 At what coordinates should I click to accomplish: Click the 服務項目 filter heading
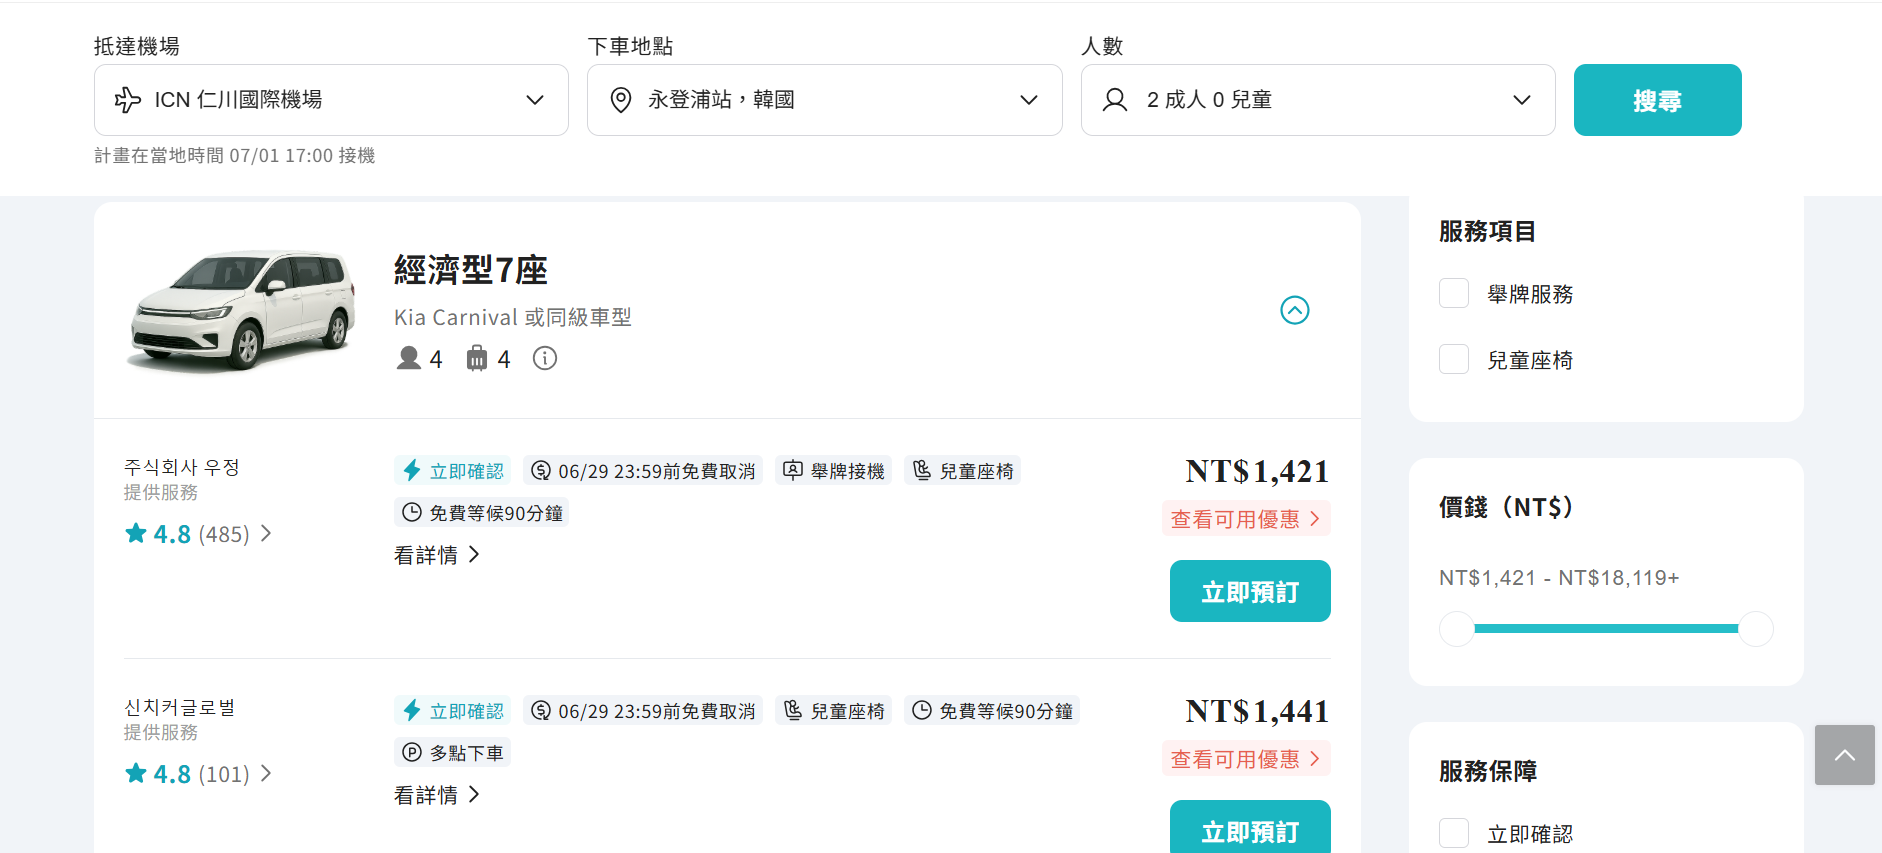pyautogui.click(x=1487, y=231)
